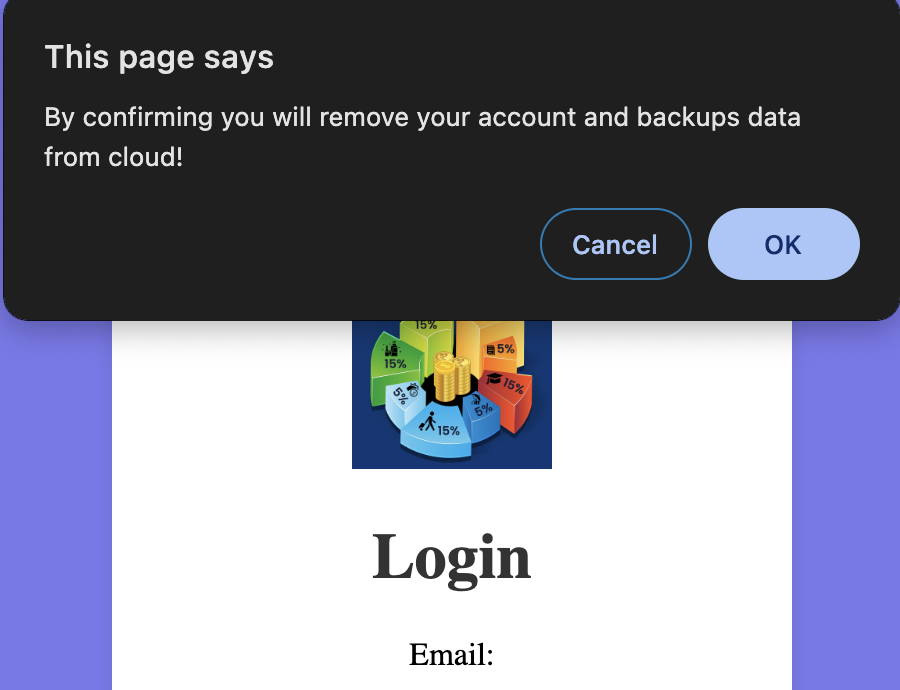900x690 pixels.
Task: Click the piggy bank icon in logo
Action: click(x=411, y=391)
